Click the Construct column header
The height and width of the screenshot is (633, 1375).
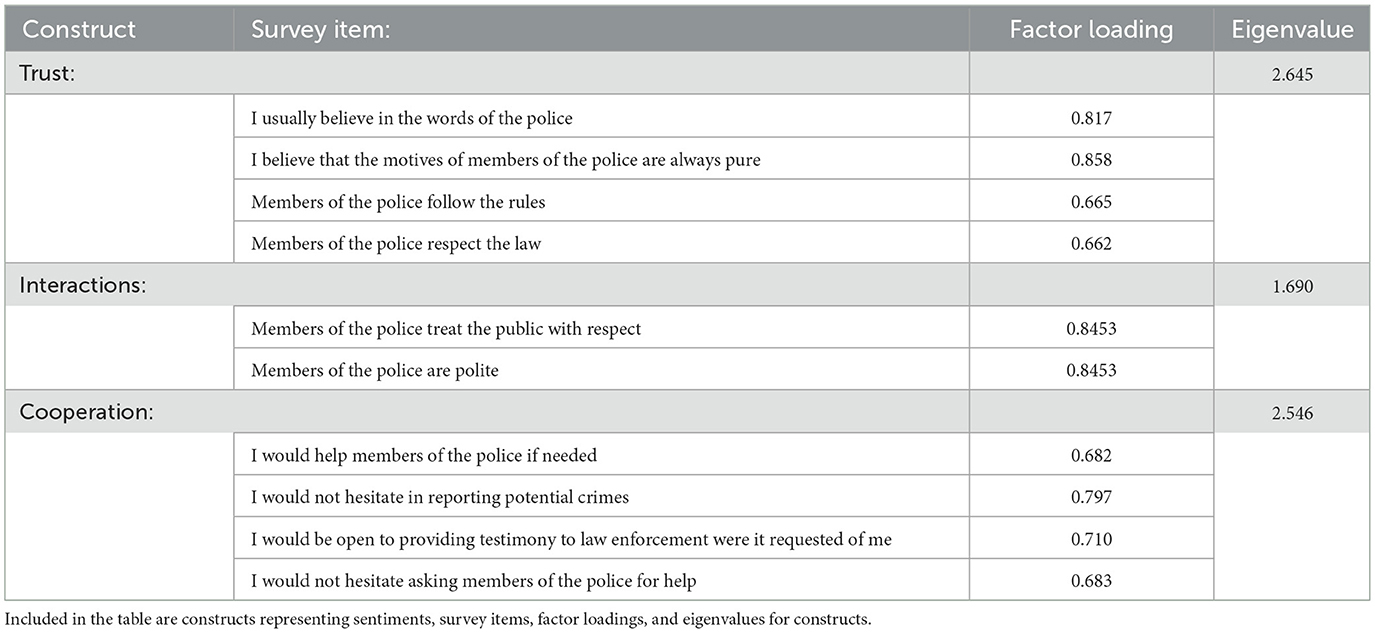click(x=79, y=30)
